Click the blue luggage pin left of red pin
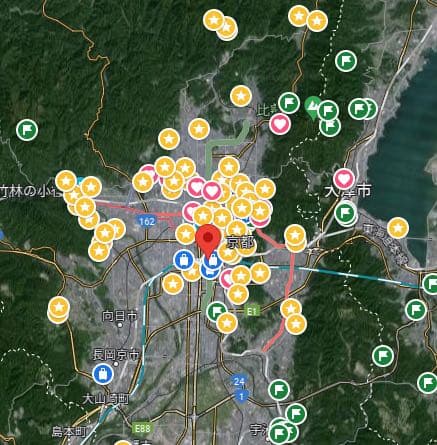Image resolution: width=437 pixels, height=445 pixels. 184,260
